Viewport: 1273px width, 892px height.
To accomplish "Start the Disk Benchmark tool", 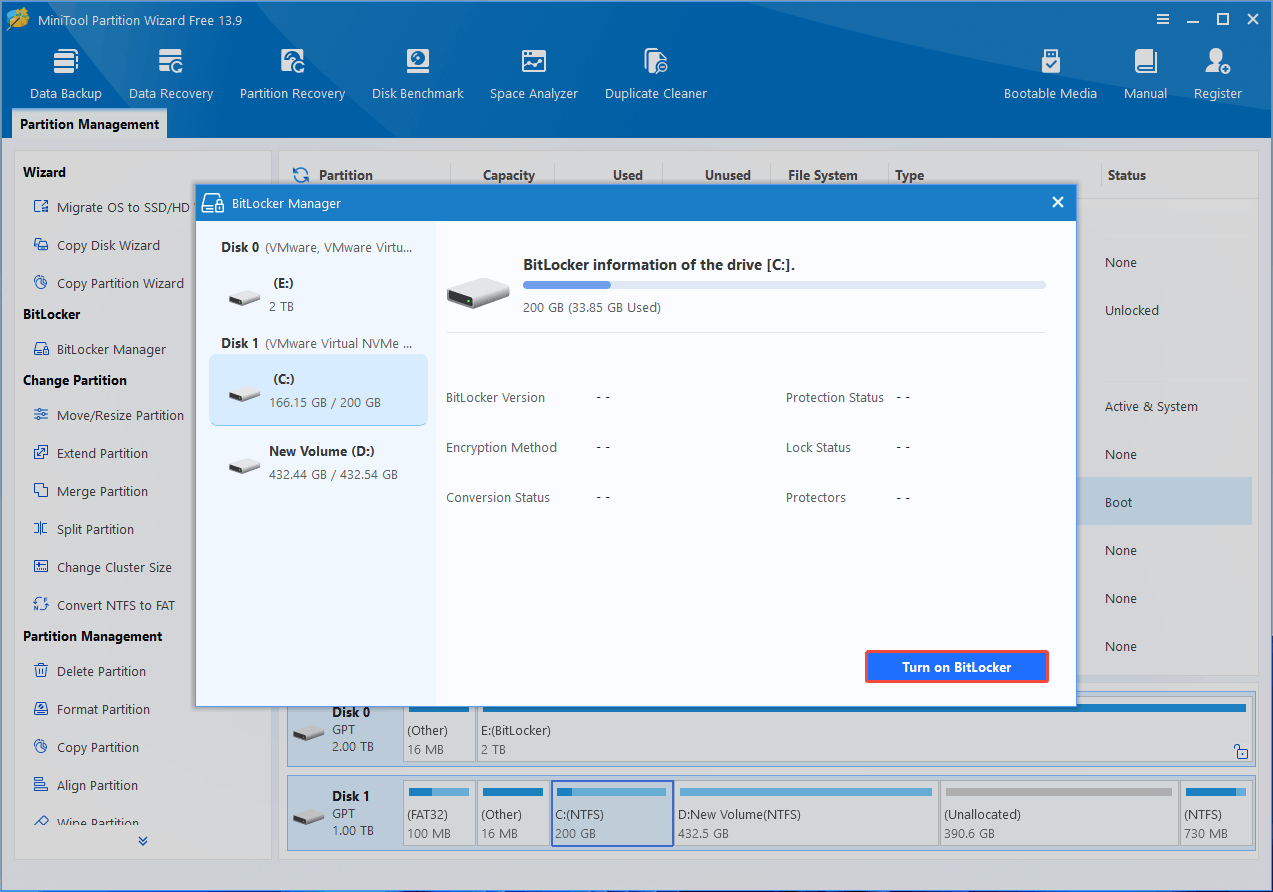I will click(x=418, y=74).
